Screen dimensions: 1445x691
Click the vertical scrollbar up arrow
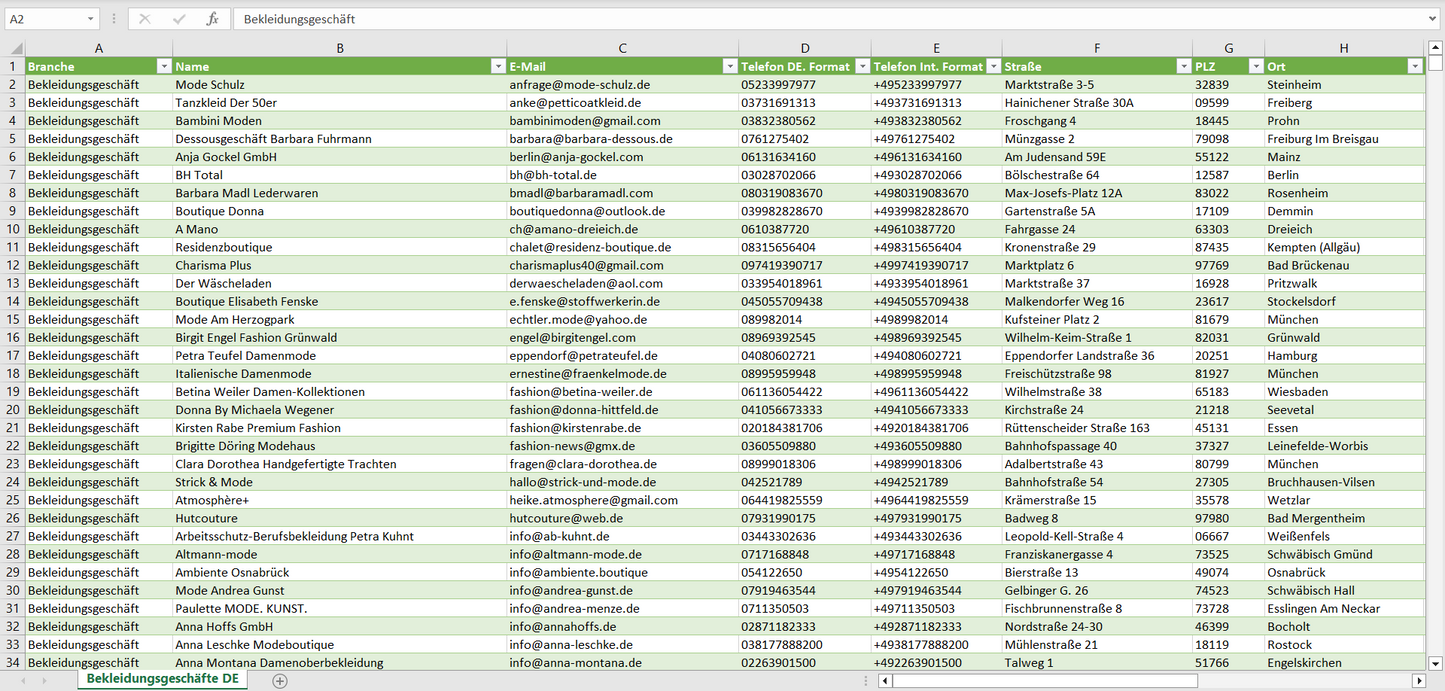pos(1436,48)
